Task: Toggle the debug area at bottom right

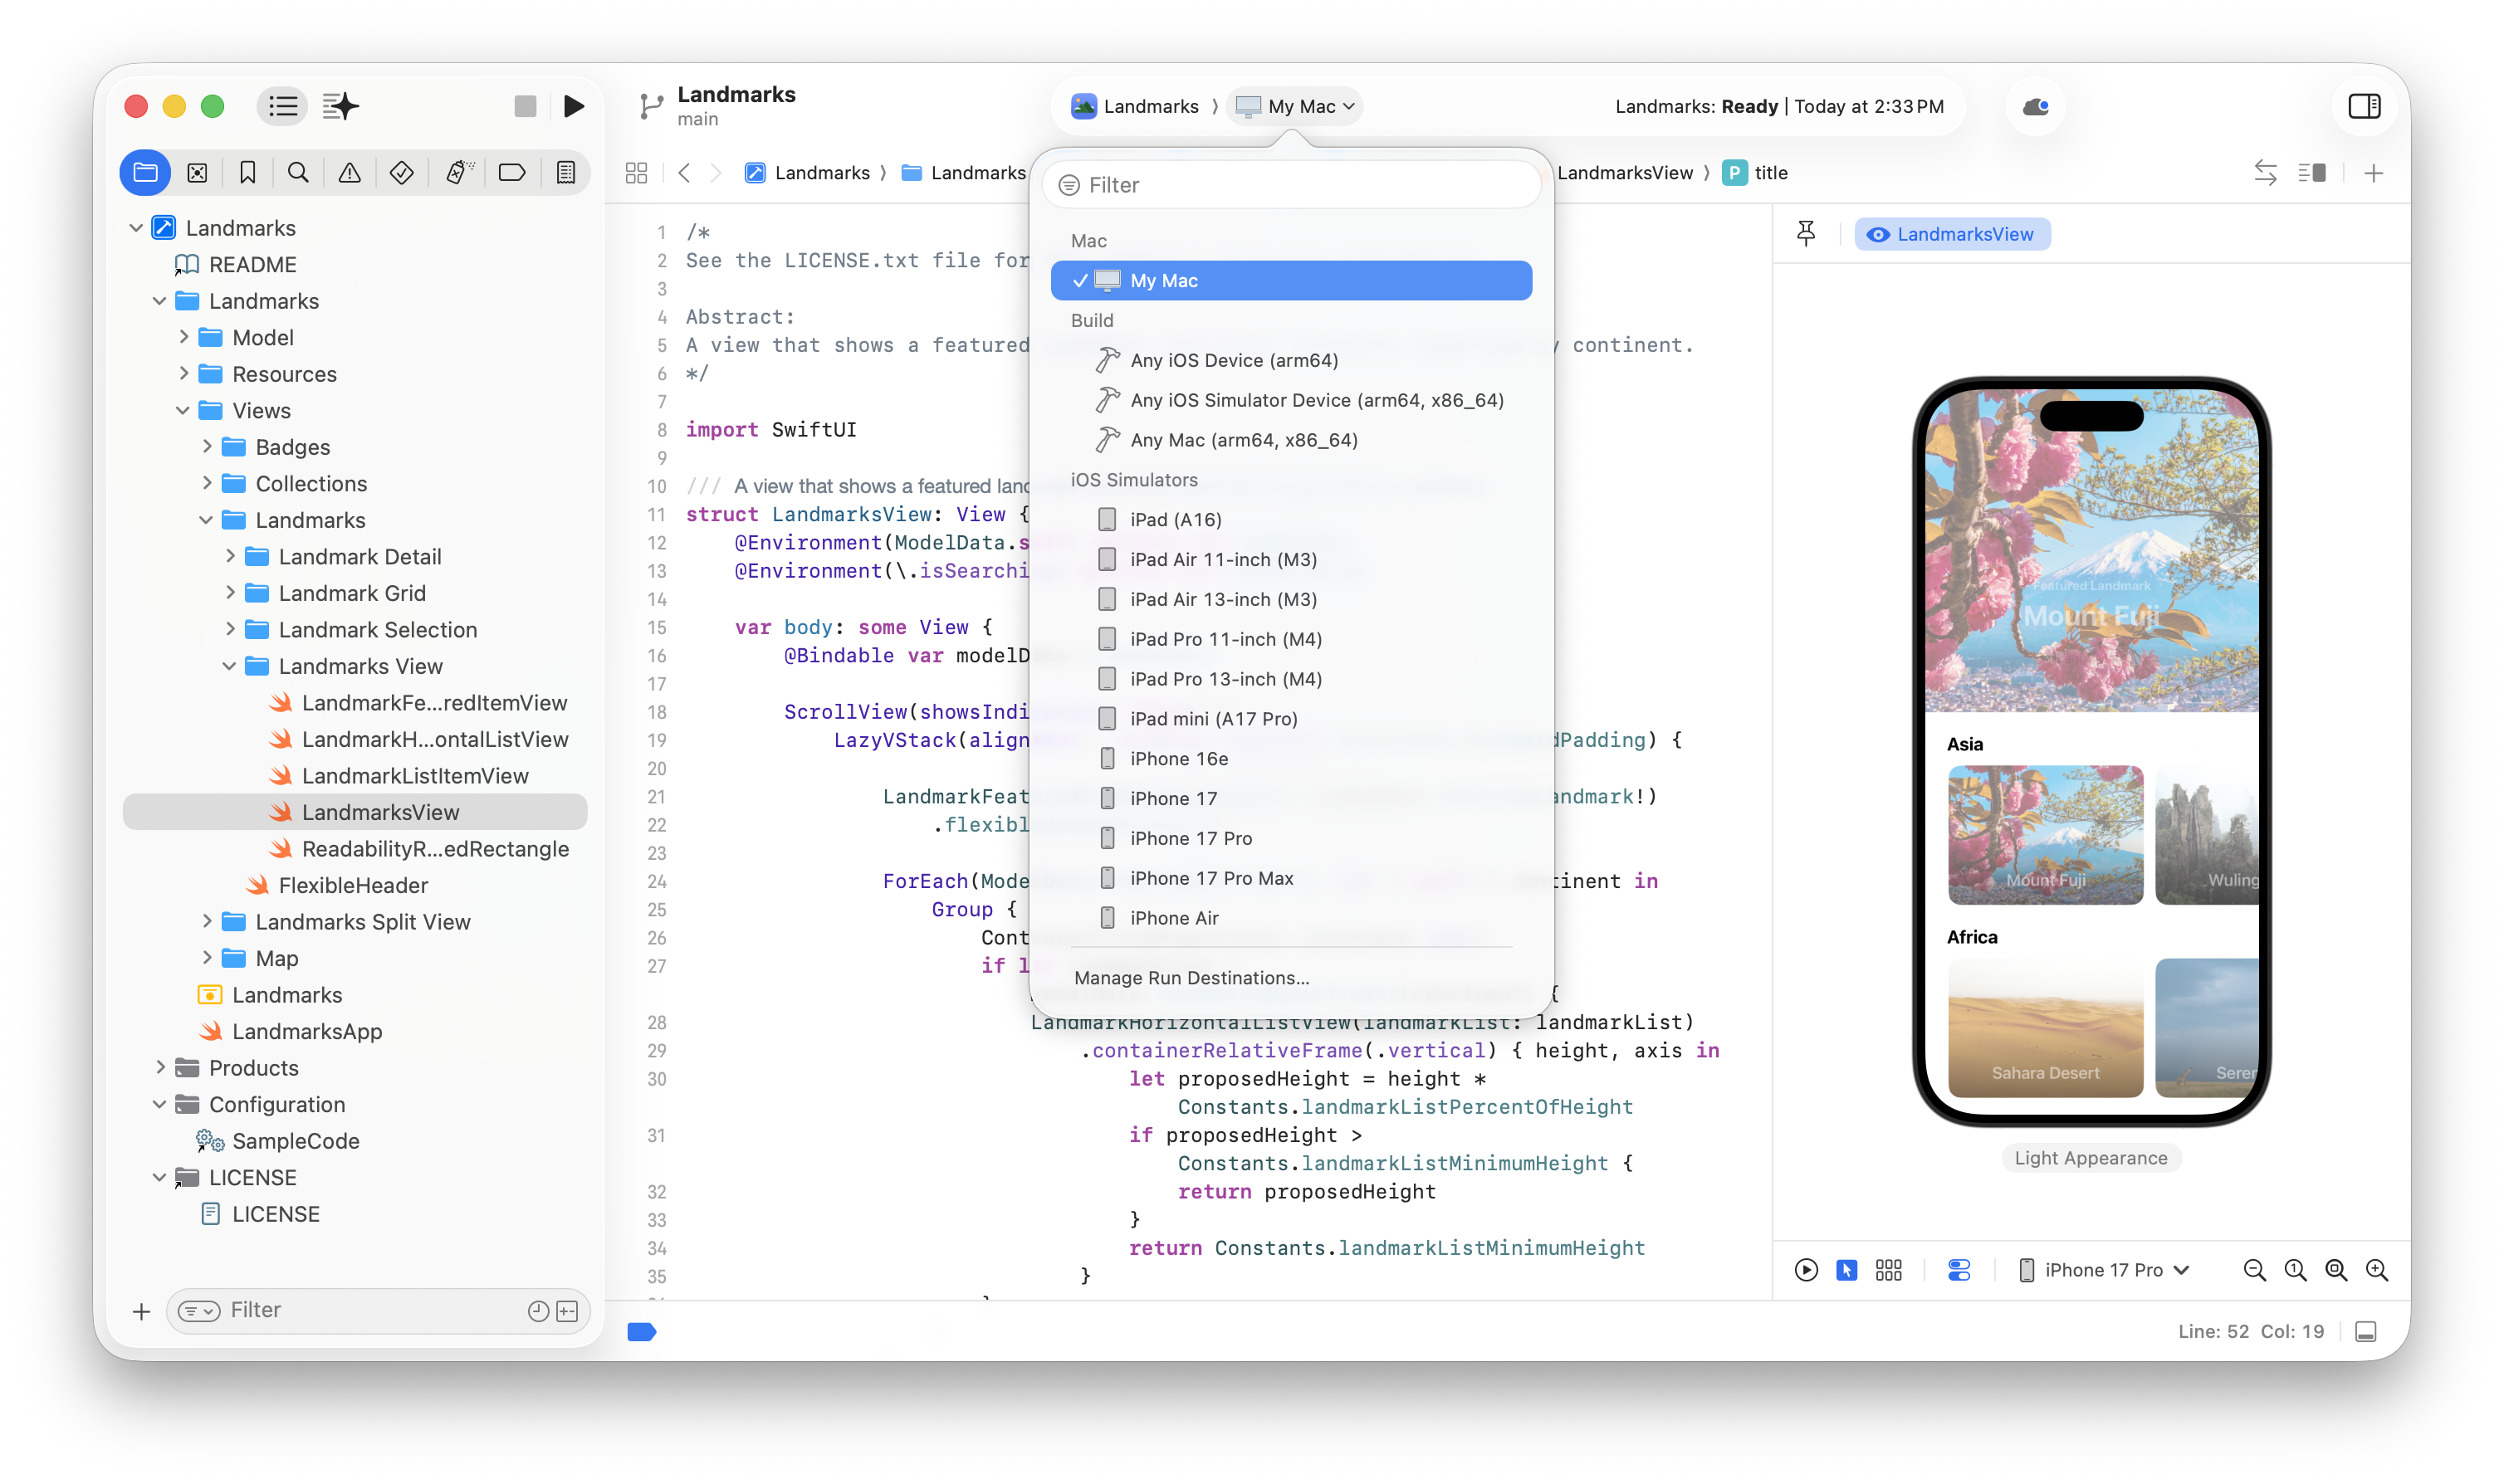Action: tap(2366, 1332)
